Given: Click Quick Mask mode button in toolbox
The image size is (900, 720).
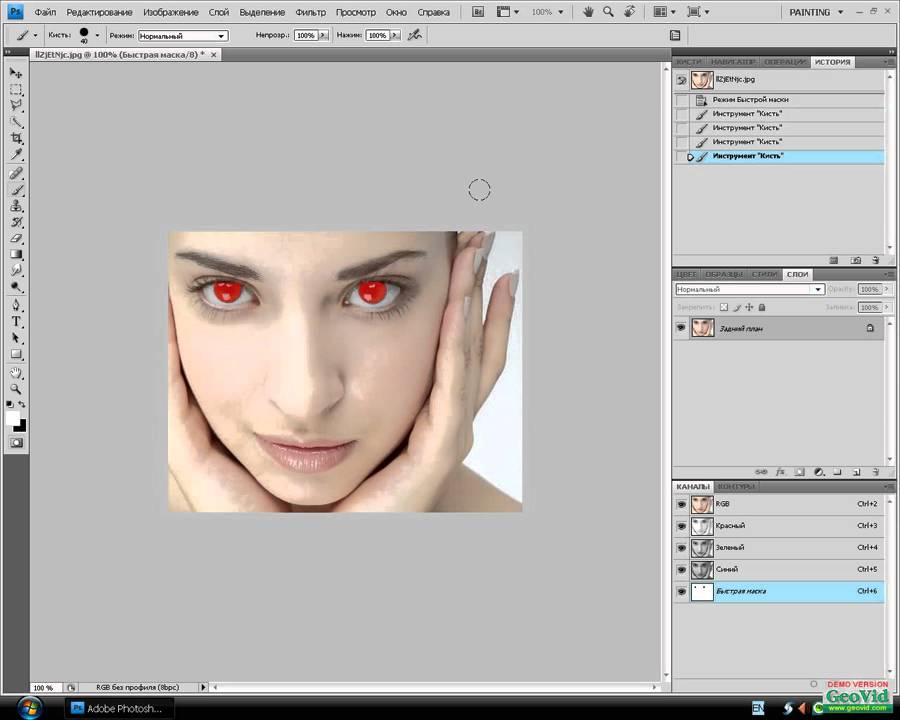Looking at the screenshot, I should coord(16,442).
